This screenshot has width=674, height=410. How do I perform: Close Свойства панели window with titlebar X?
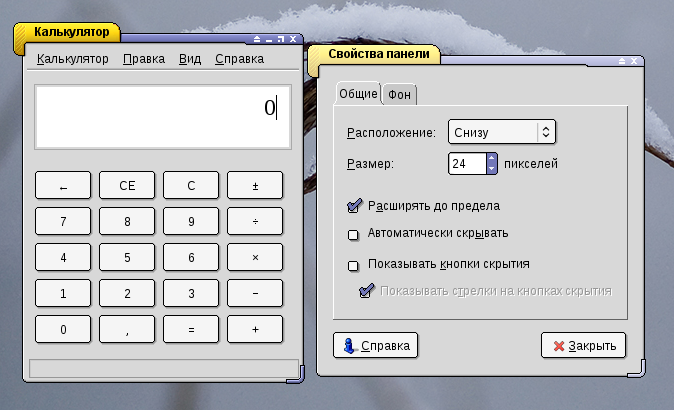pyautogui.click(x=634, y=61)
